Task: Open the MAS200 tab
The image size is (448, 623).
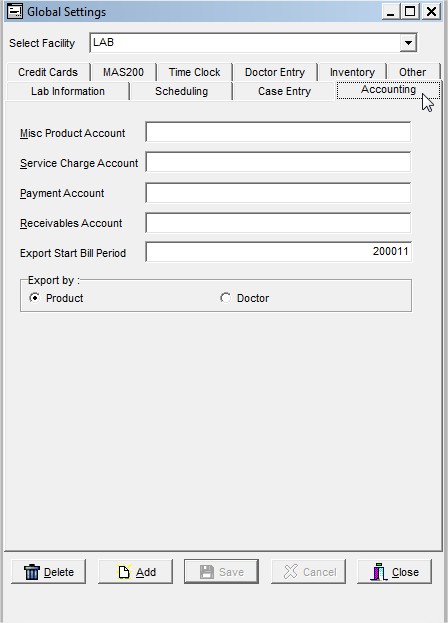Action: point(123,72)
